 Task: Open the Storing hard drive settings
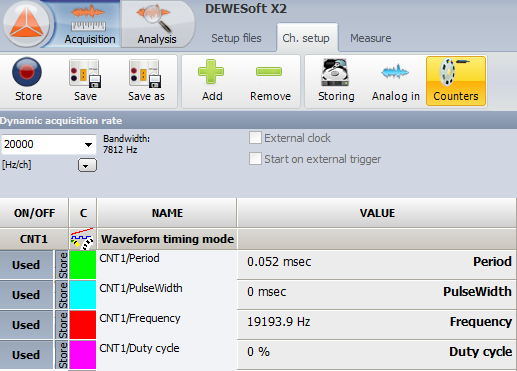coord(336,81)
